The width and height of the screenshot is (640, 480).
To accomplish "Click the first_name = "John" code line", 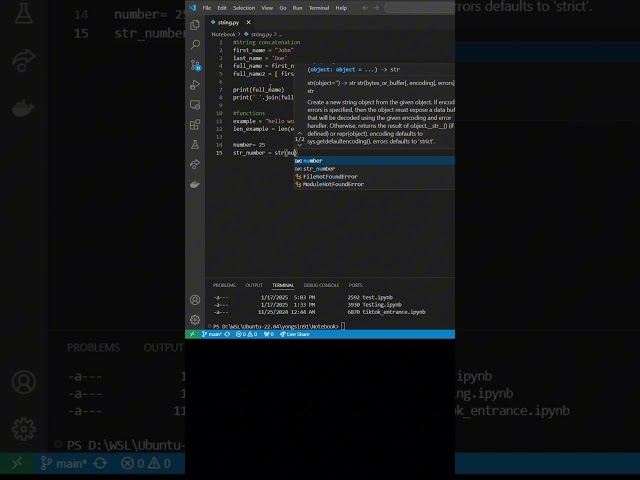I will (x=263, y=50).
